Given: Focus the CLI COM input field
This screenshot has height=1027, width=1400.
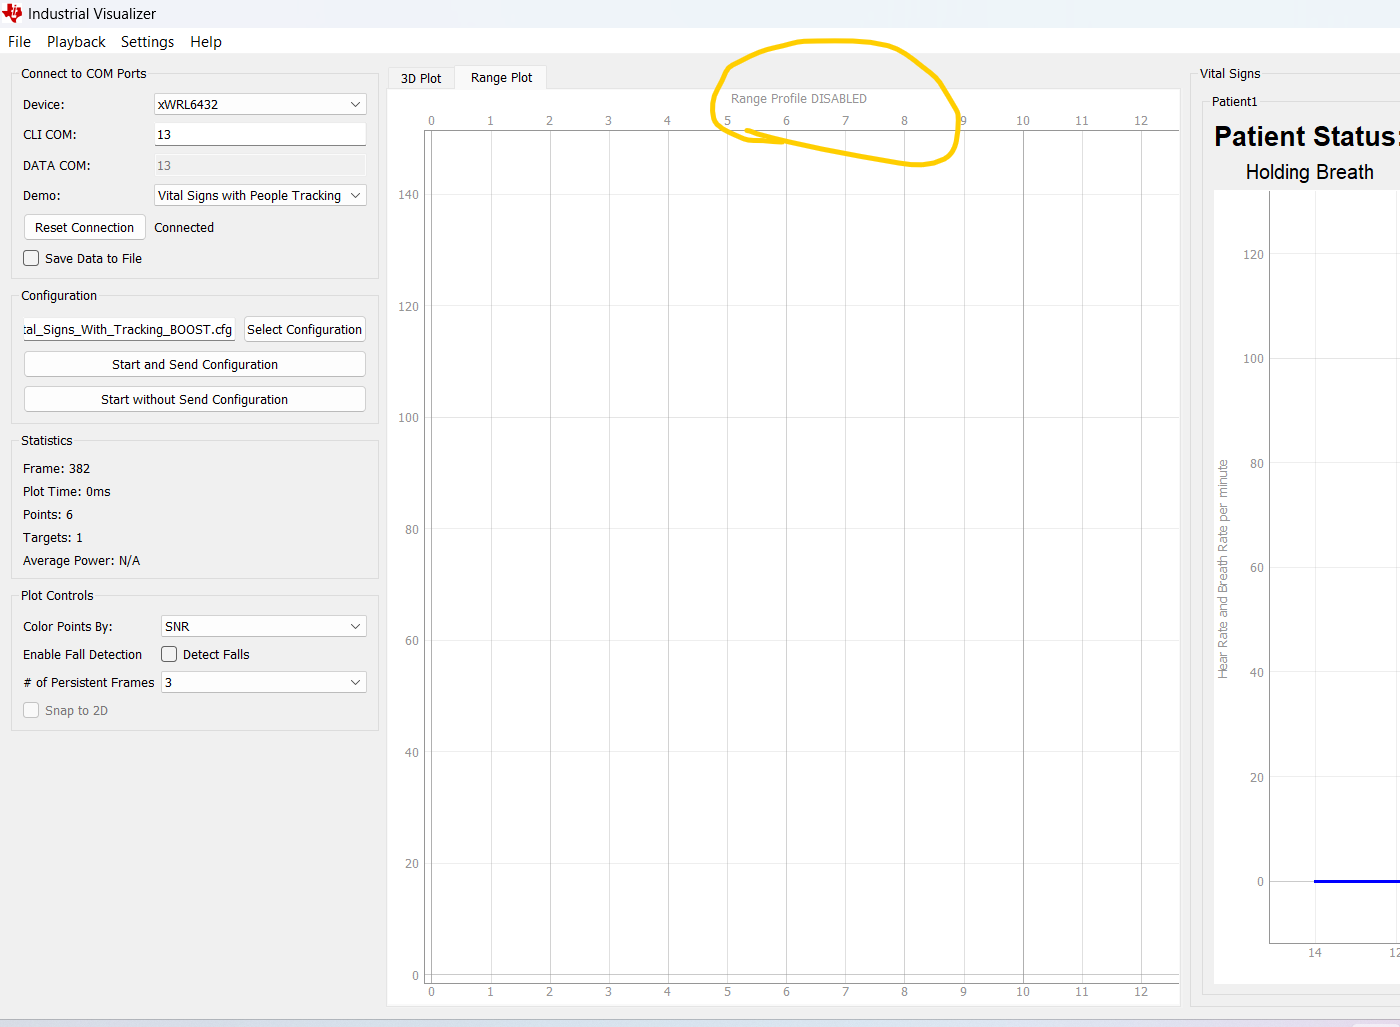Looking at the screenshot, I should [260, 134].
